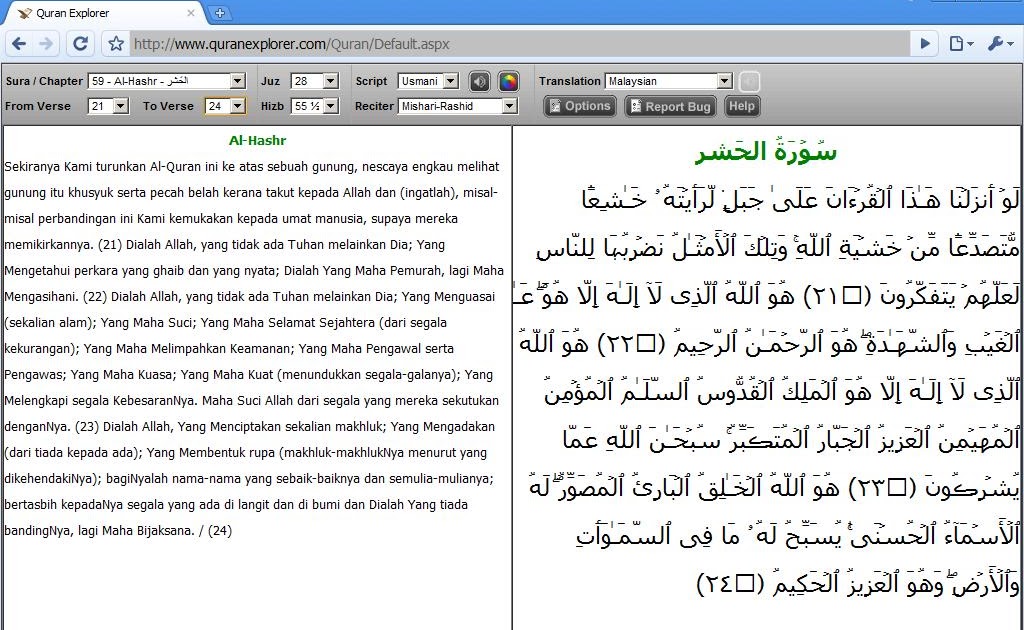The image size is (1024, 630).
Task: Click the Al-Hashr translation heading
Action: point(257,140)
